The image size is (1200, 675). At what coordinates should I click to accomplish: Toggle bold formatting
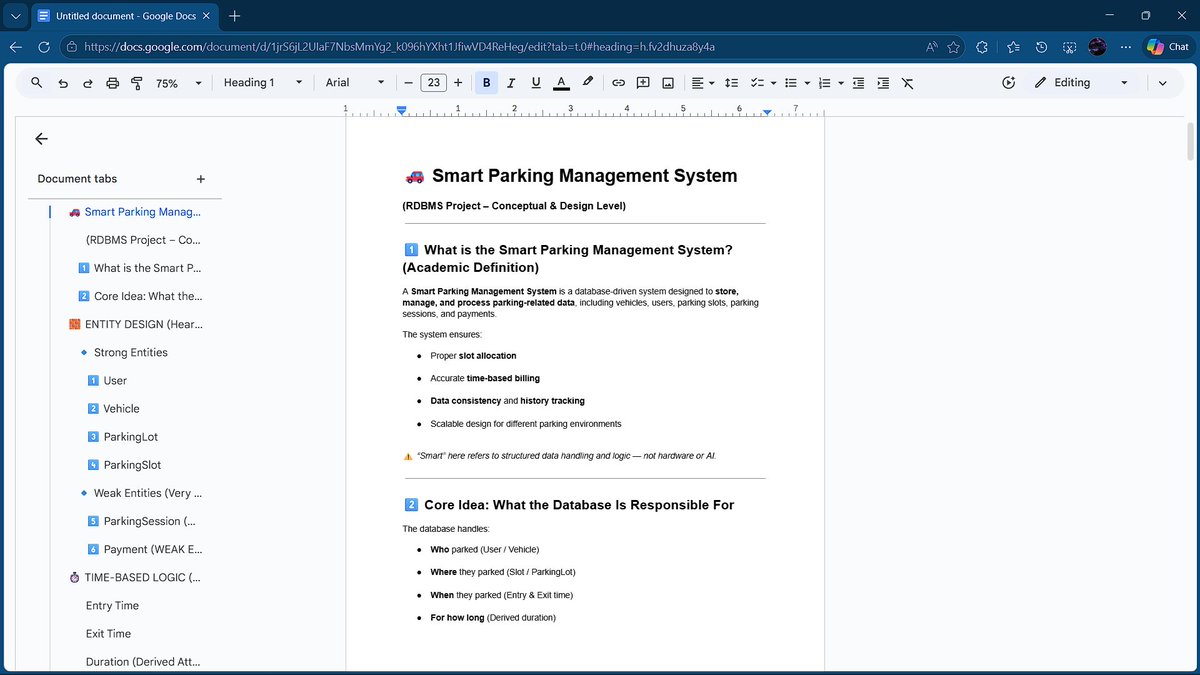[487, 83]
